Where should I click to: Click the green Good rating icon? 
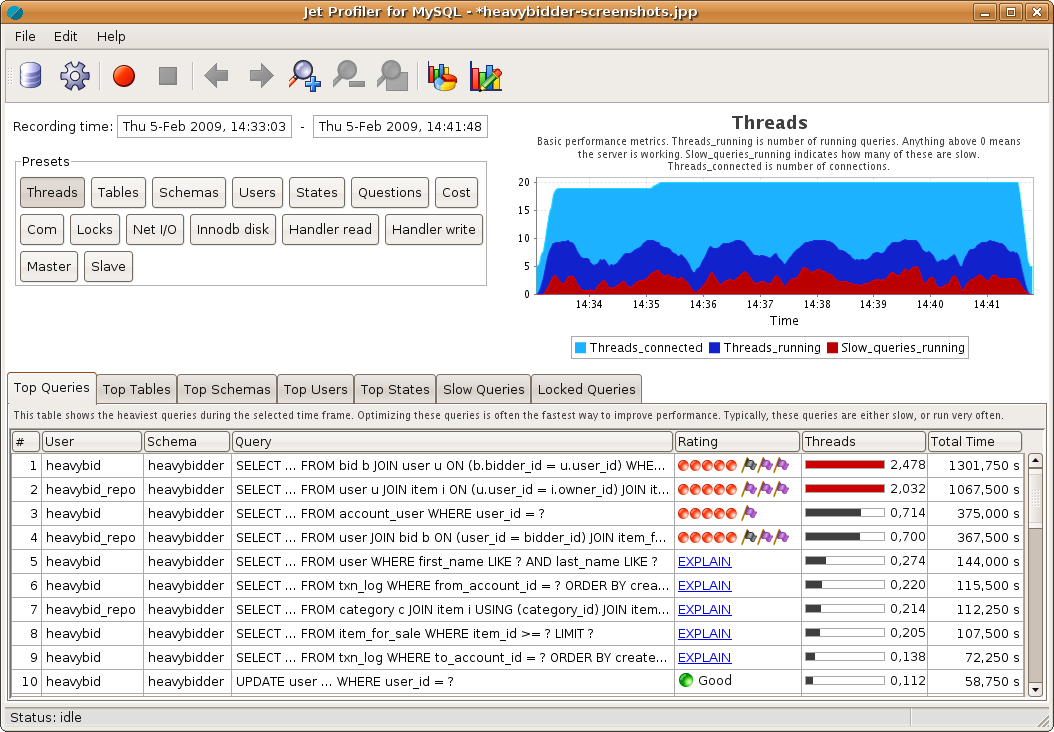click(686, 680)
